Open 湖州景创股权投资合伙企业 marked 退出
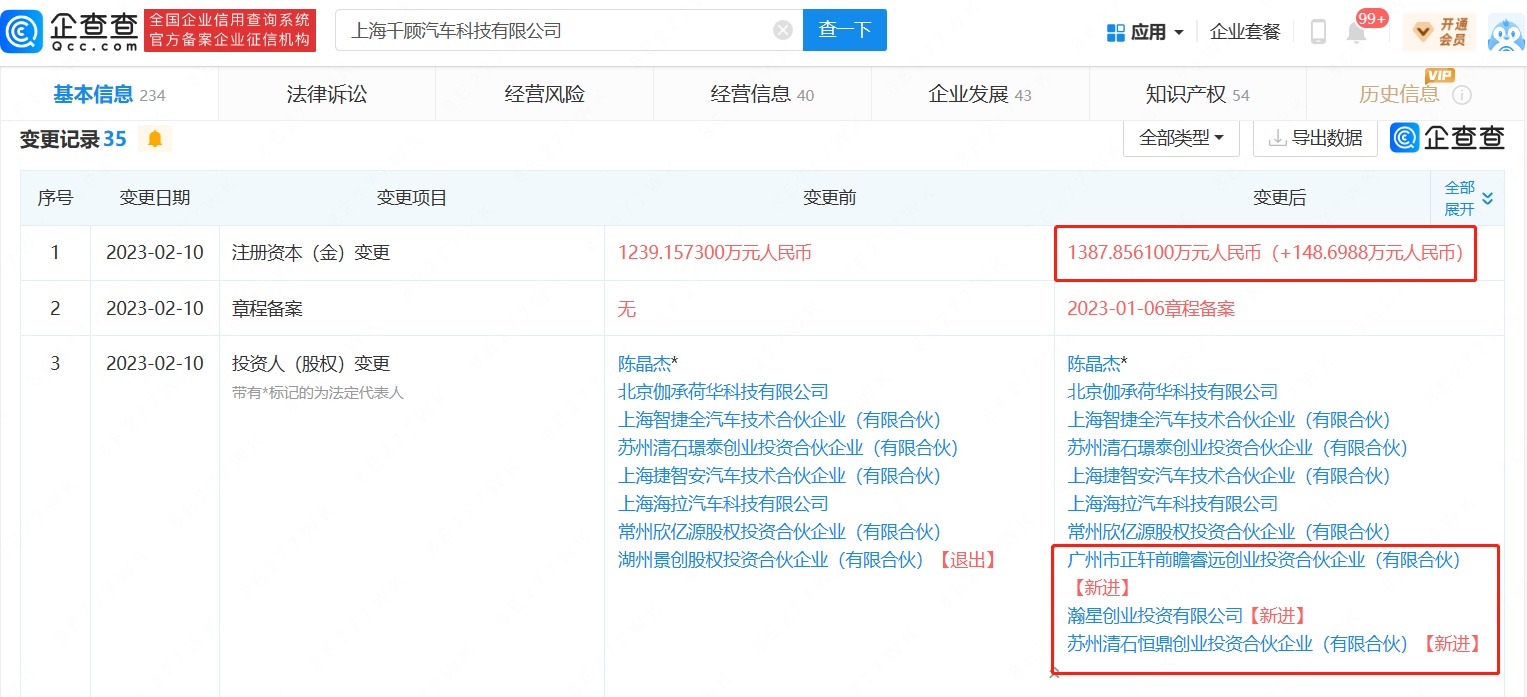The height and width of the screenshot is (697, 1527). point(771,560)
